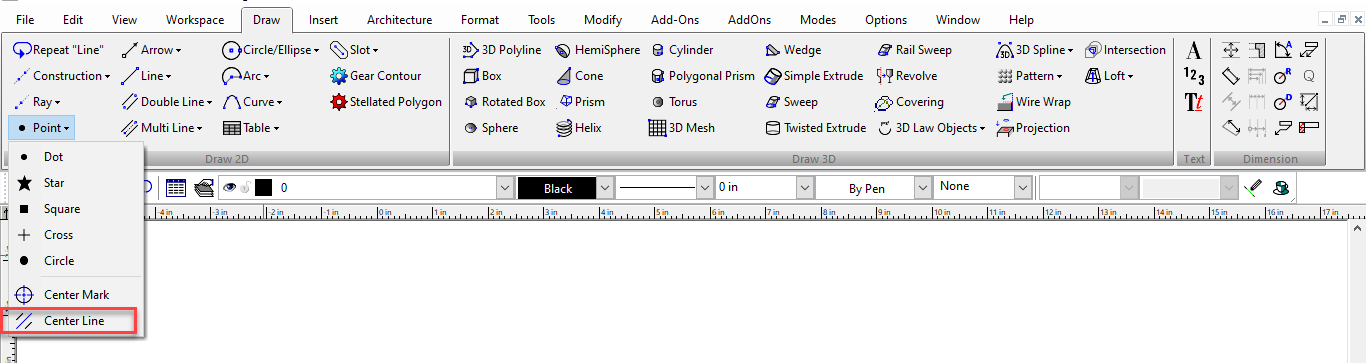Select Center Line from Point menu

coord(73,321)
